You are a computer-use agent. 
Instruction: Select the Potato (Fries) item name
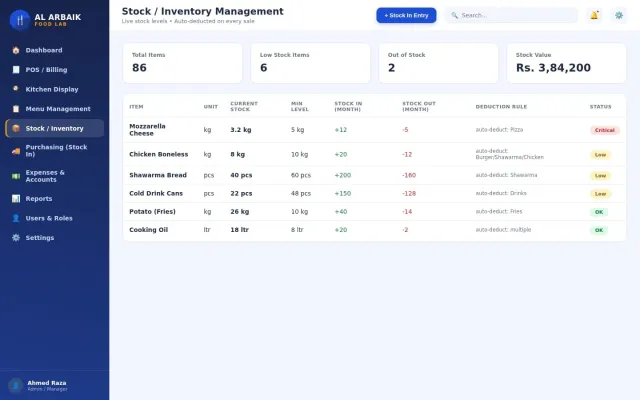pos(152,211)
